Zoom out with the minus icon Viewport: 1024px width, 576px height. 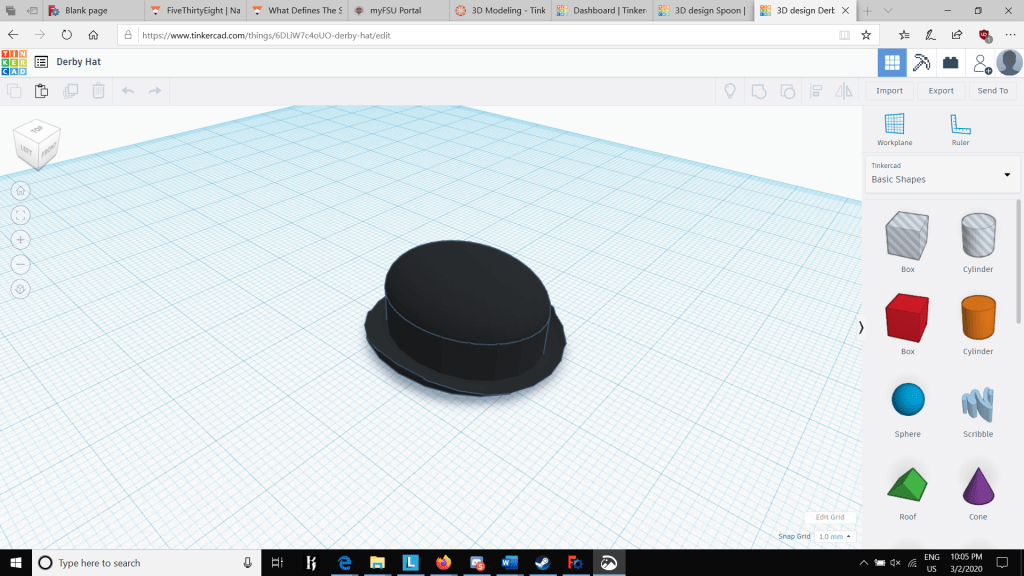tap(21, 264)
